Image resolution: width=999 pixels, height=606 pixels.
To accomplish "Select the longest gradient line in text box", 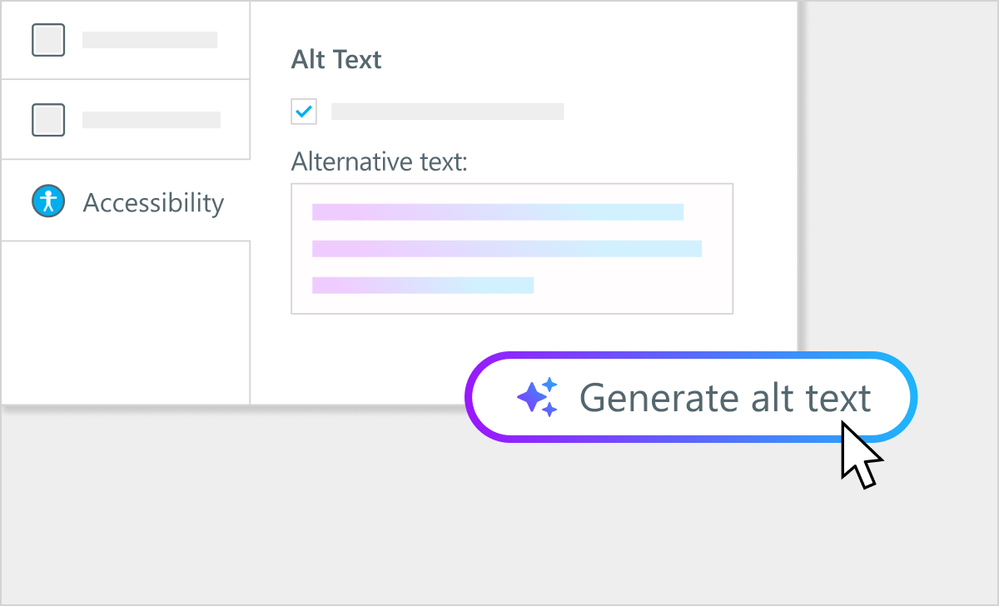I will click(506, 249).
